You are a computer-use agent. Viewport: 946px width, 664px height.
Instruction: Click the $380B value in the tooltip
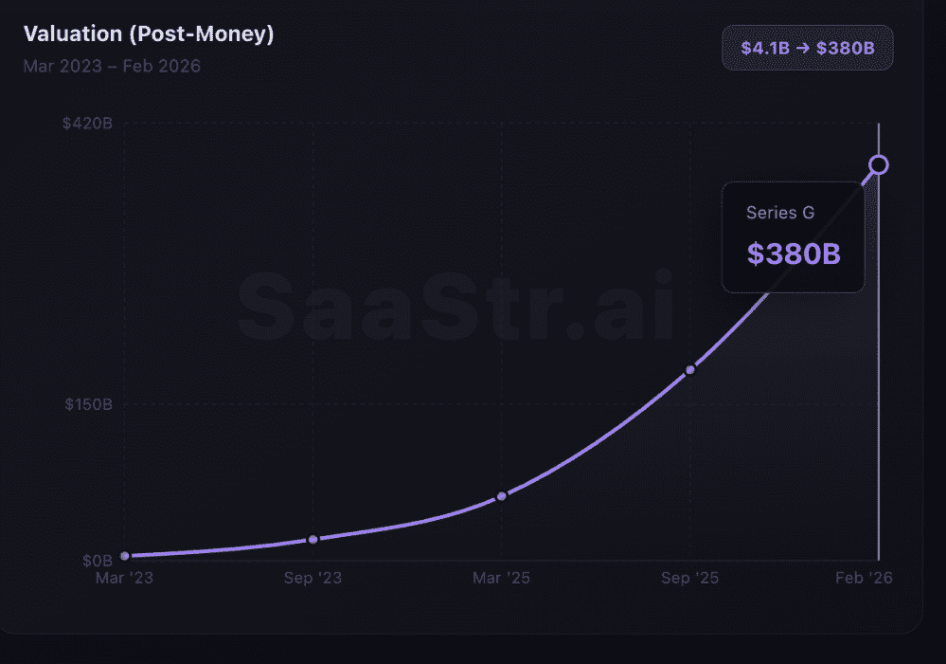click(793, 253)
